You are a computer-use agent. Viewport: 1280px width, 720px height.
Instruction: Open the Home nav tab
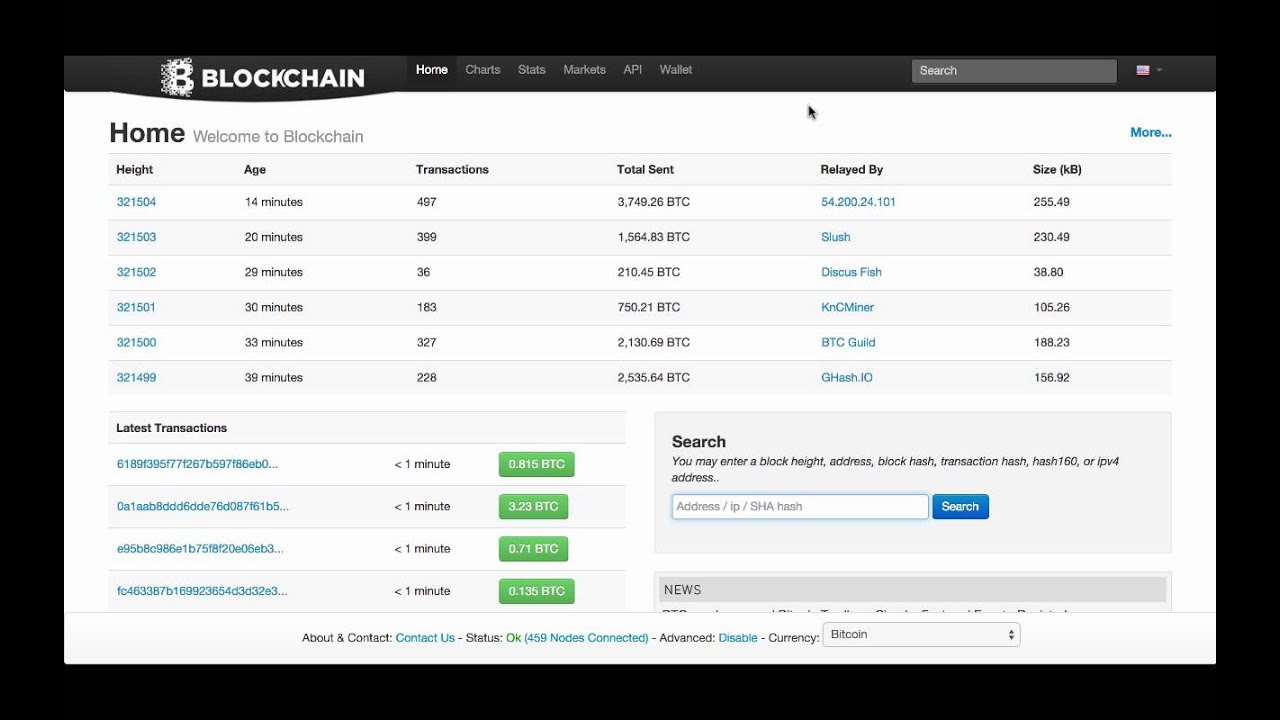coord(432,70)
